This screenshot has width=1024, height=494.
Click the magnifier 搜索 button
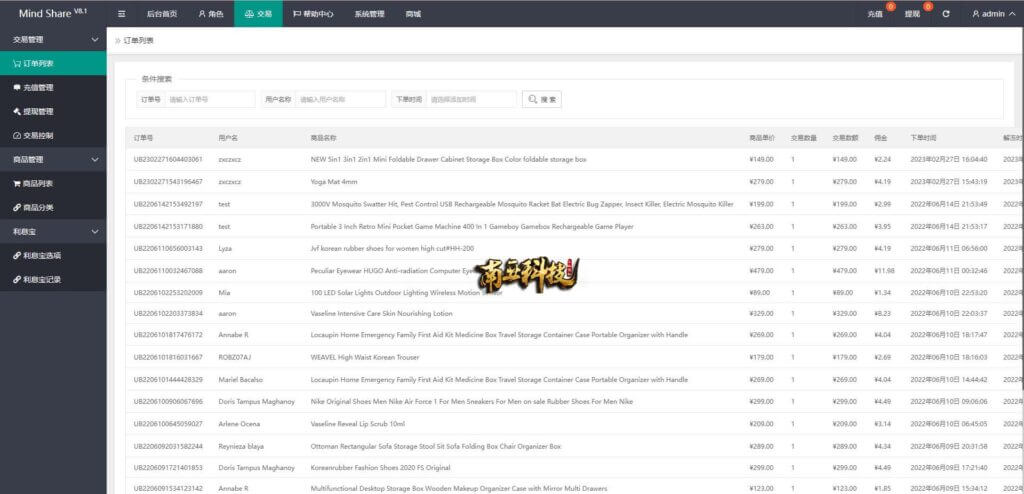[542, 99]
